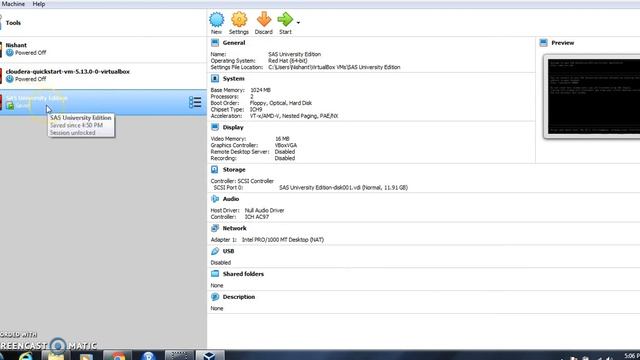The width and height of the screenshot is (640, 360).
Task: Click the Settings File Location path
Action: tap(334, 67)
